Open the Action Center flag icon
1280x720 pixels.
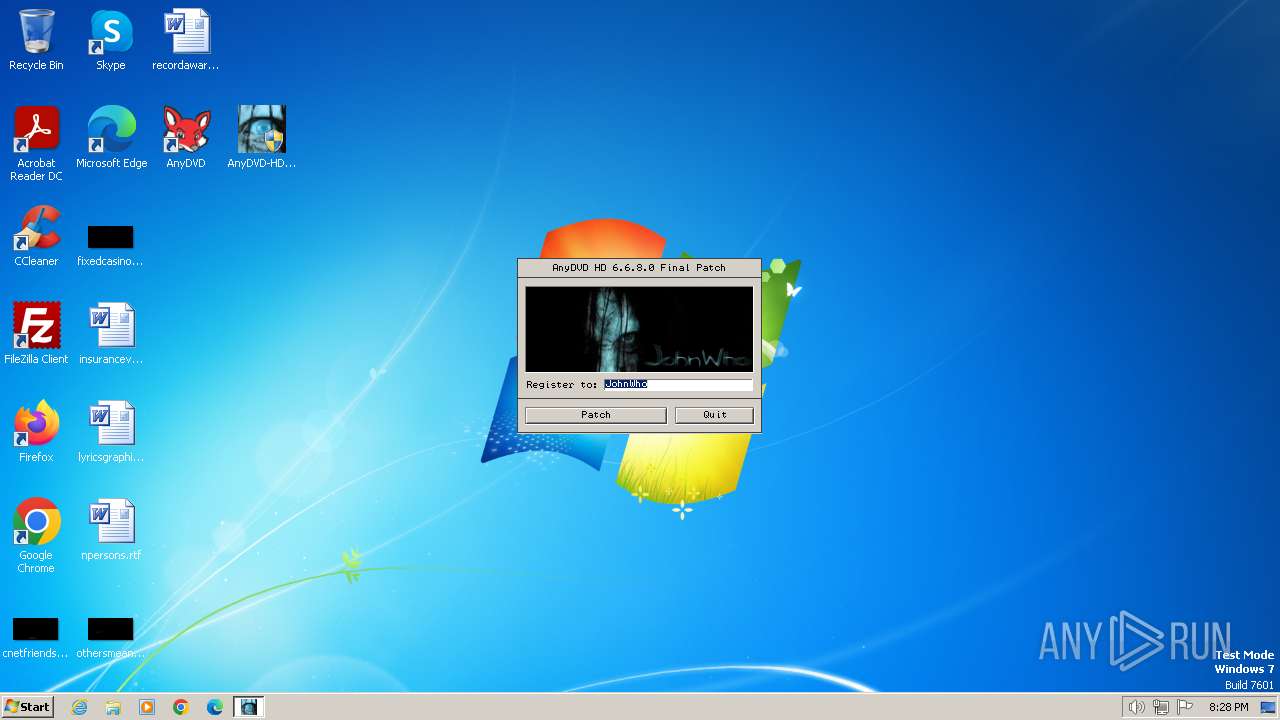click(1186, 707)
